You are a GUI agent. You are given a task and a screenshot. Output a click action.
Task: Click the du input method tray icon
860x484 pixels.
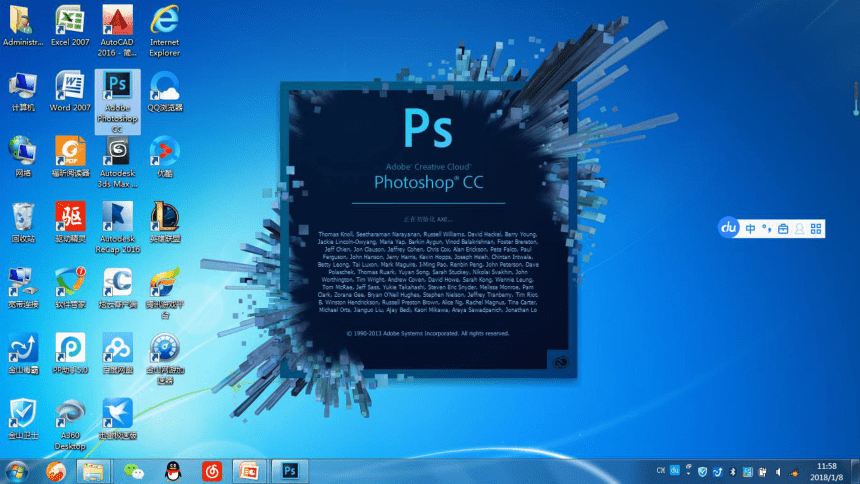[x=675, y=471]
